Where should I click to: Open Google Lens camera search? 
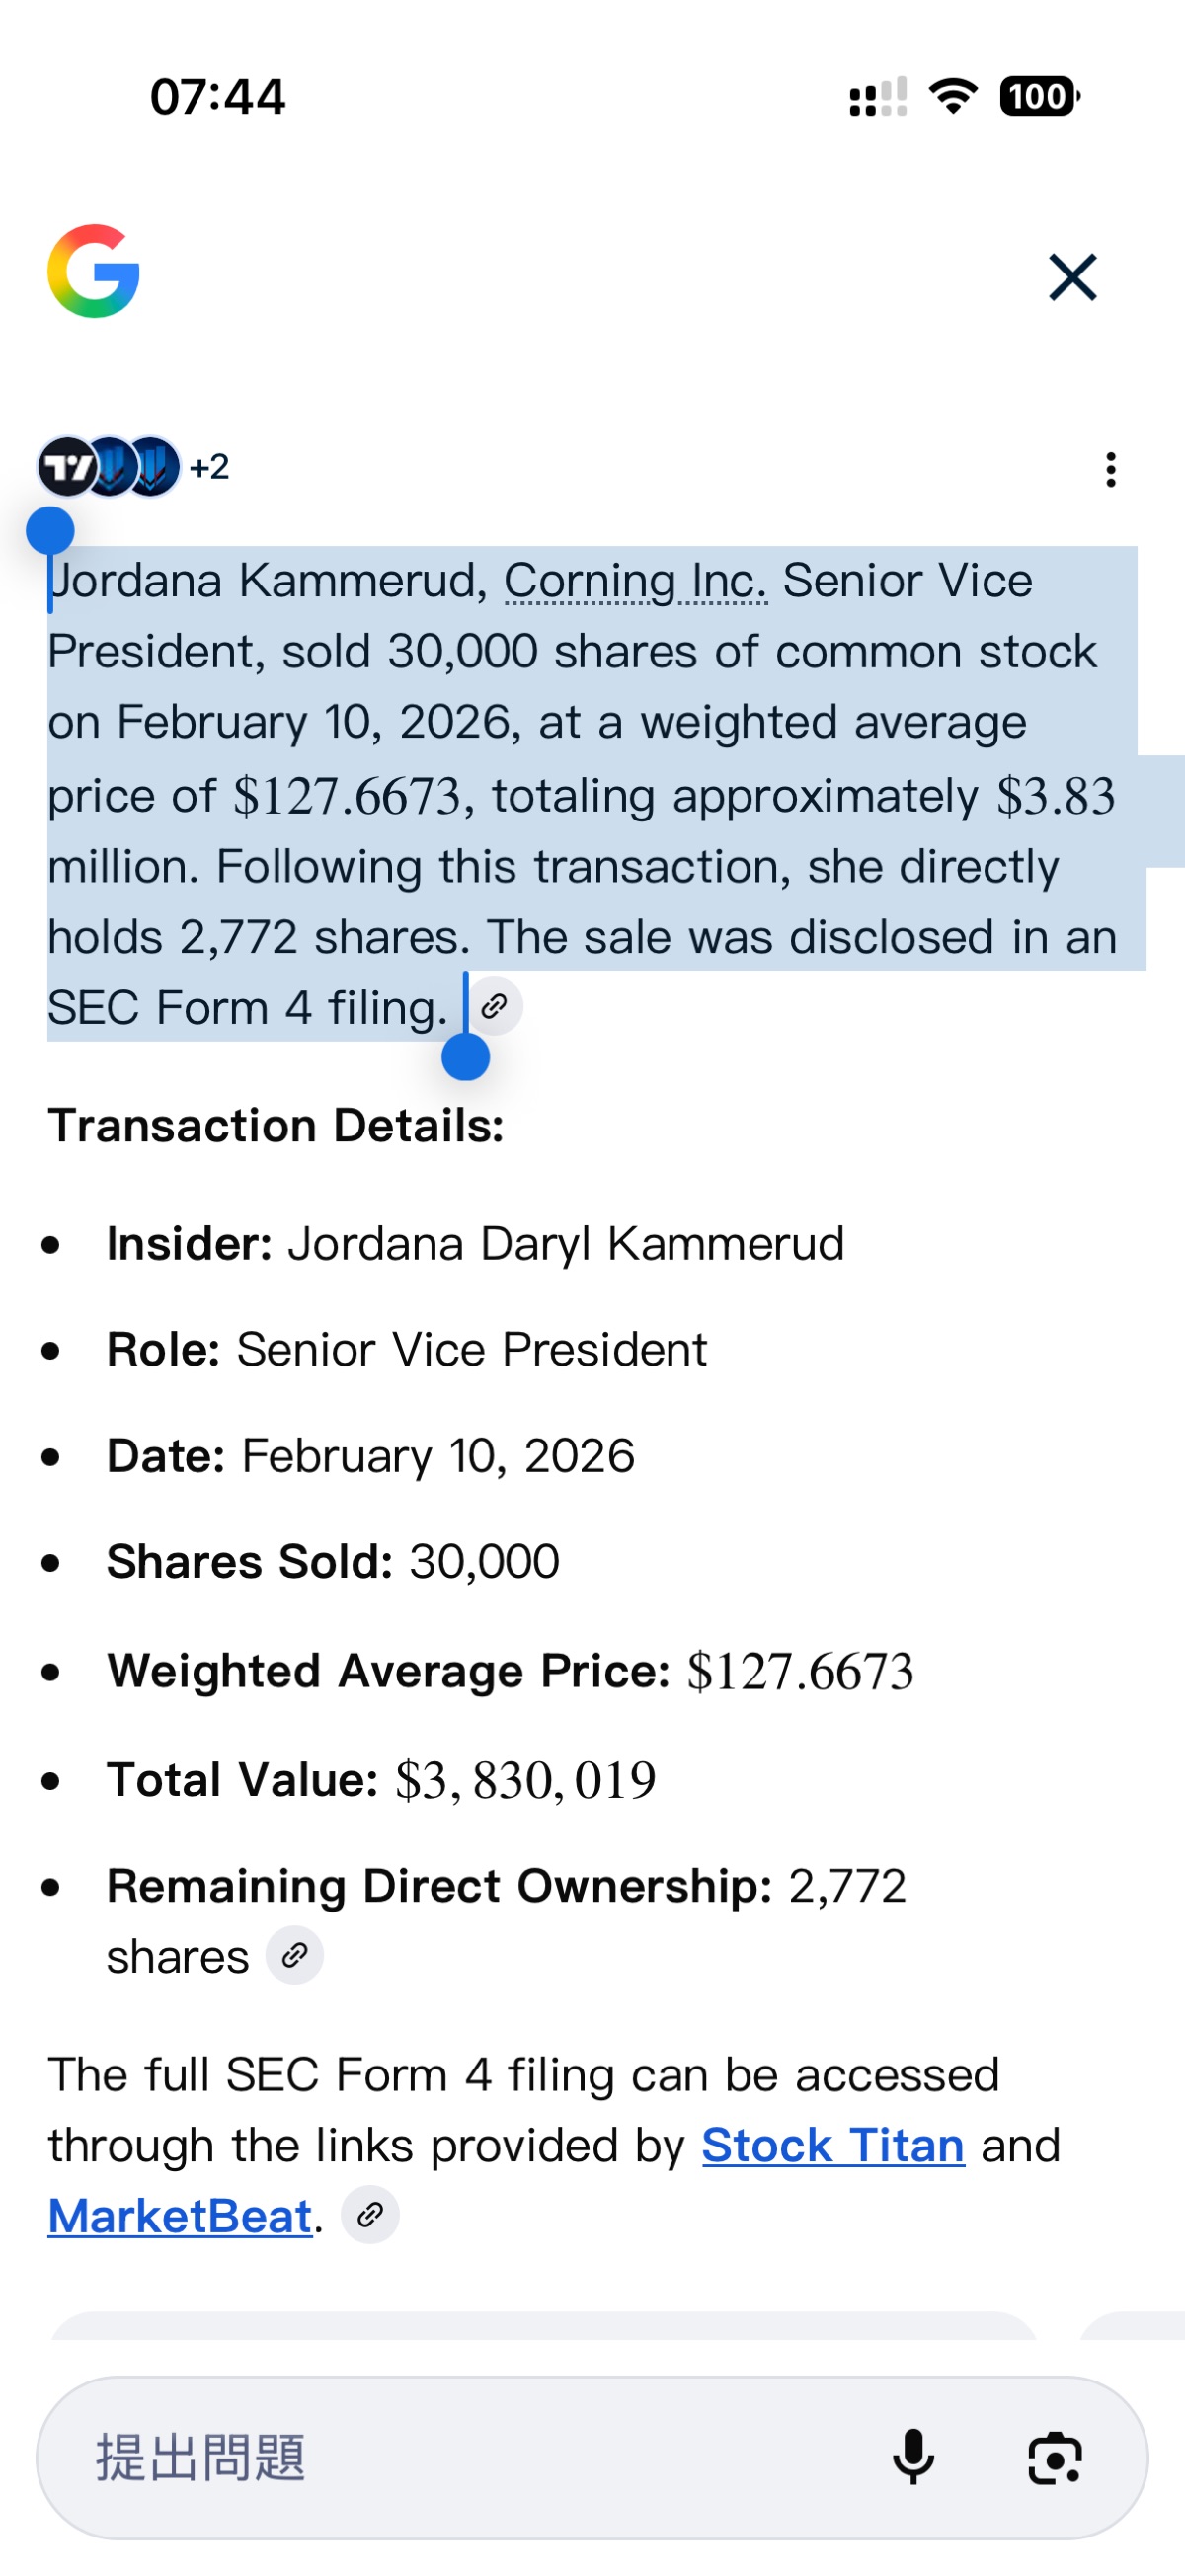[x=1054, y=2457]
